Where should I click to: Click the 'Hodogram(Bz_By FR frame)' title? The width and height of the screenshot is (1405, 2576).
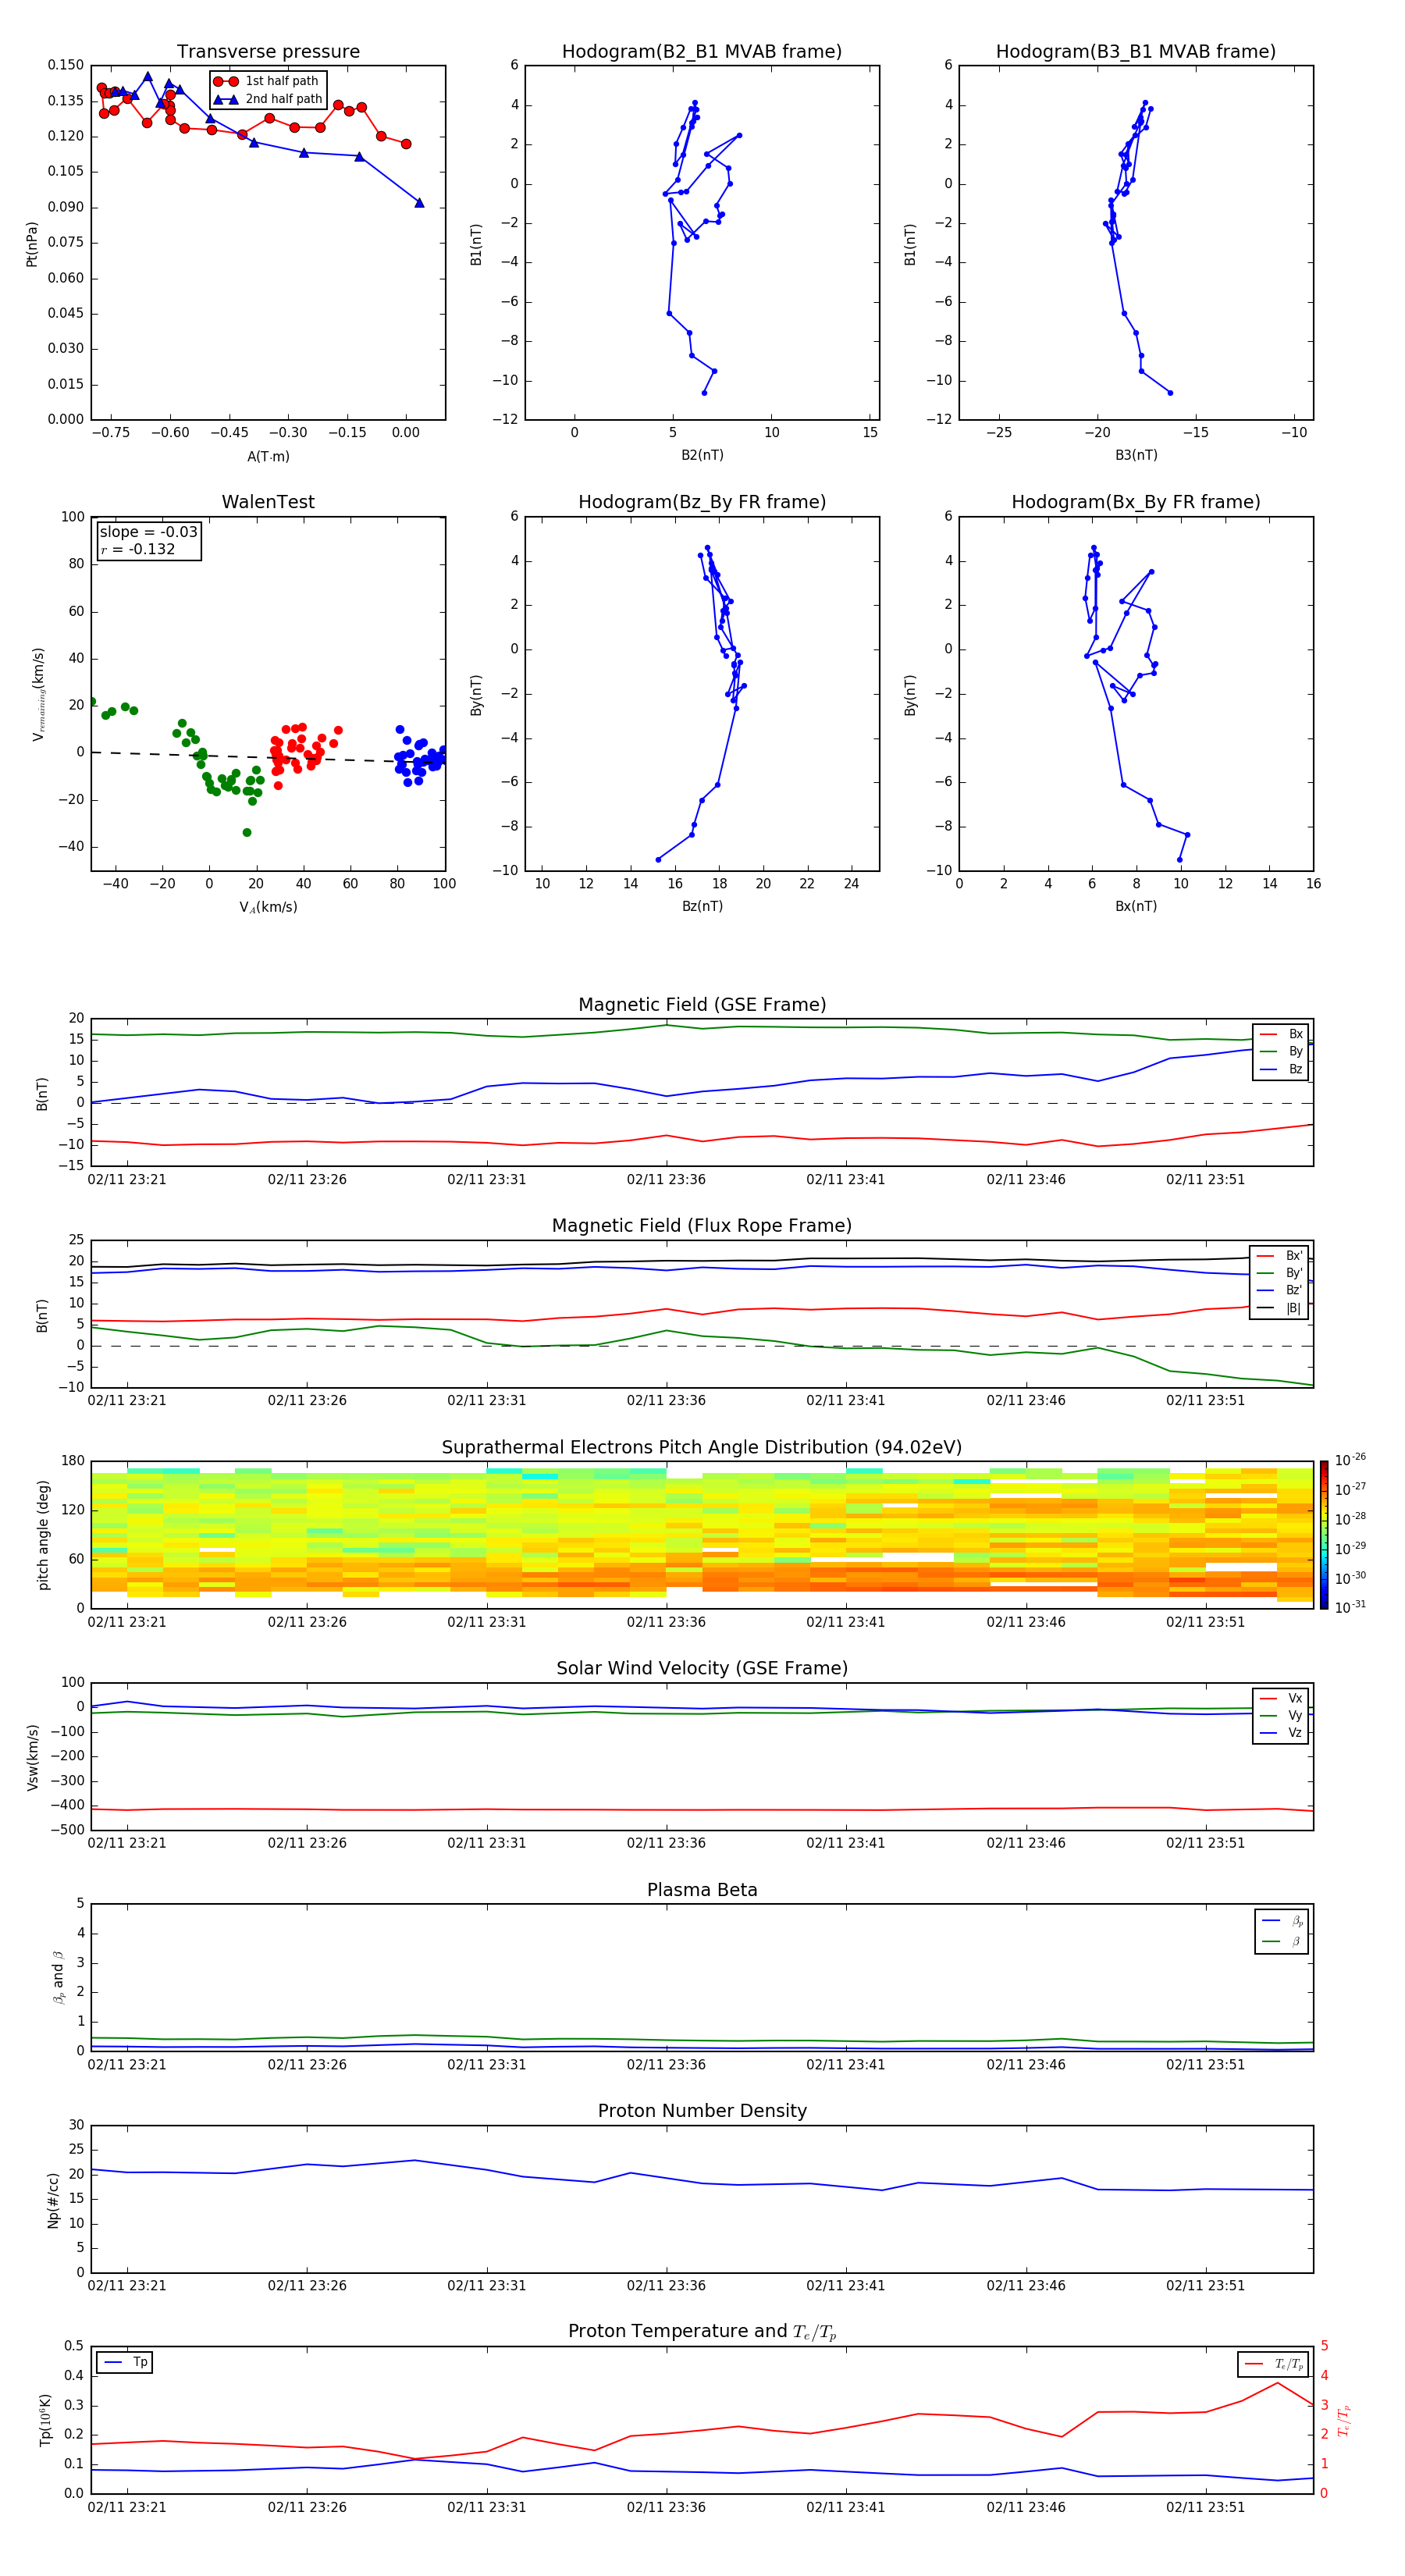702,502
